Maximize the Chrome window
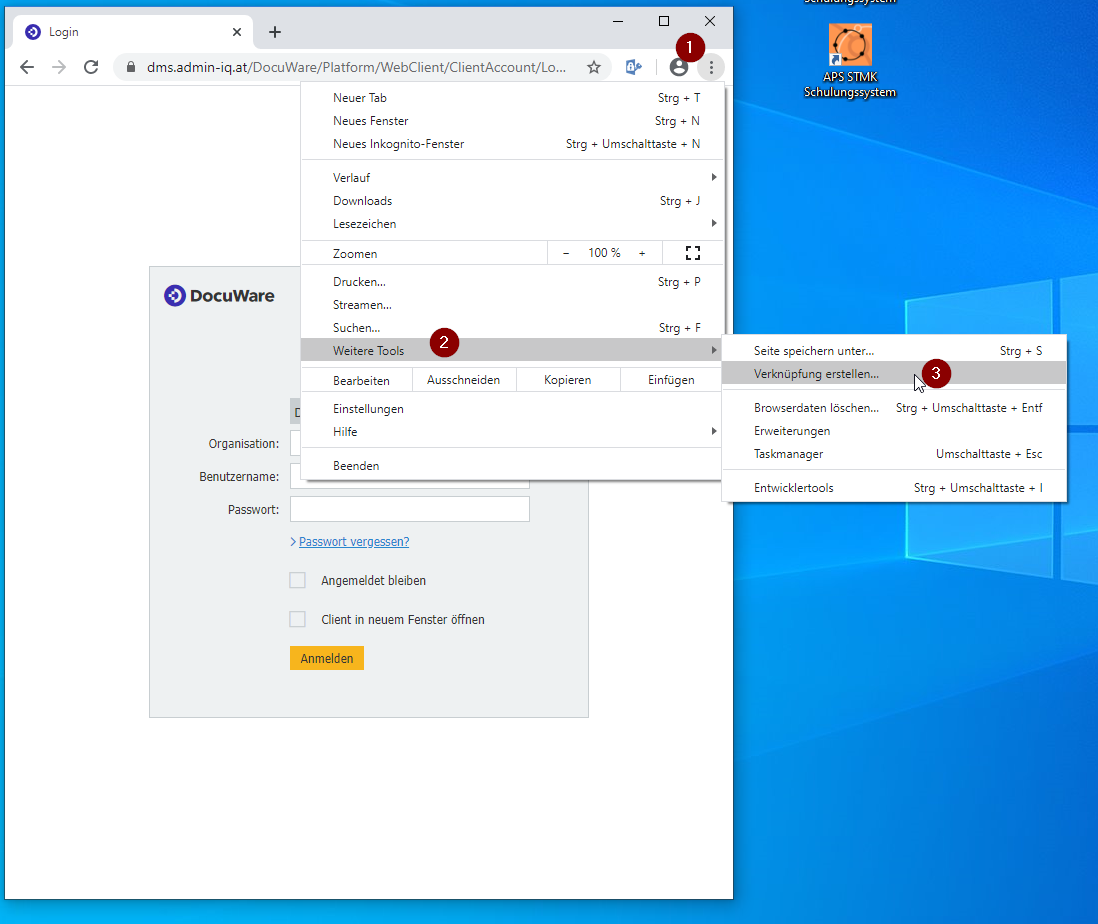 pyautogui.click(x=664, y=21)
